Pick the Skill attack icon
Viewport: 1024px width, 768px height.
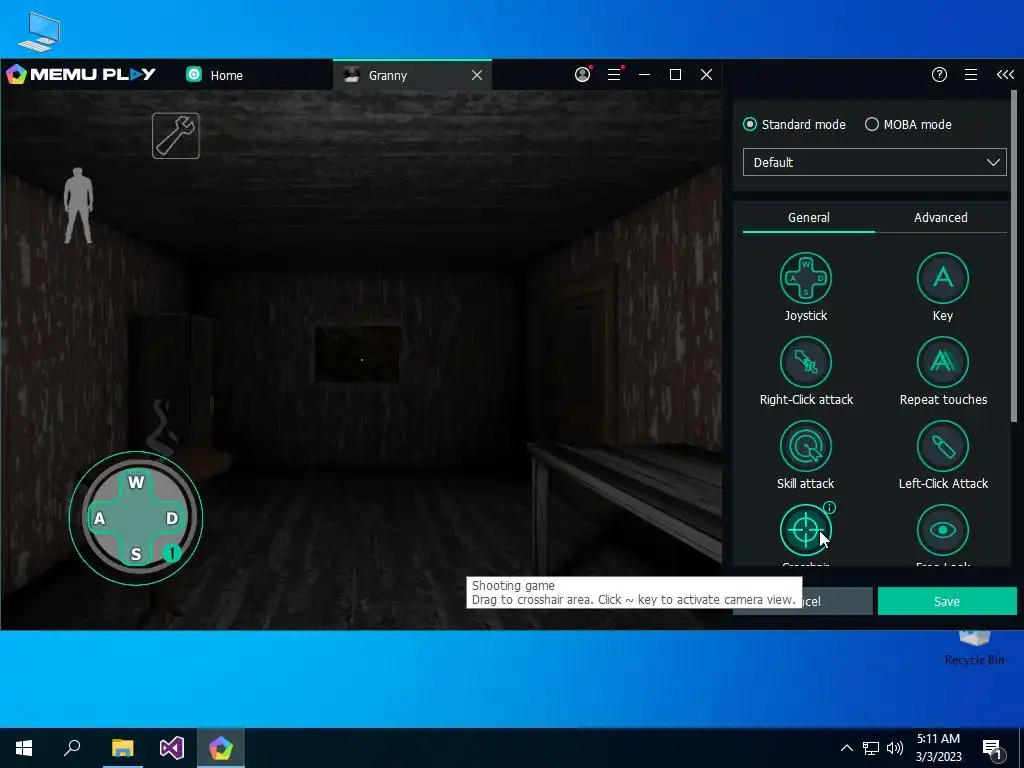(x=805, y=446)
